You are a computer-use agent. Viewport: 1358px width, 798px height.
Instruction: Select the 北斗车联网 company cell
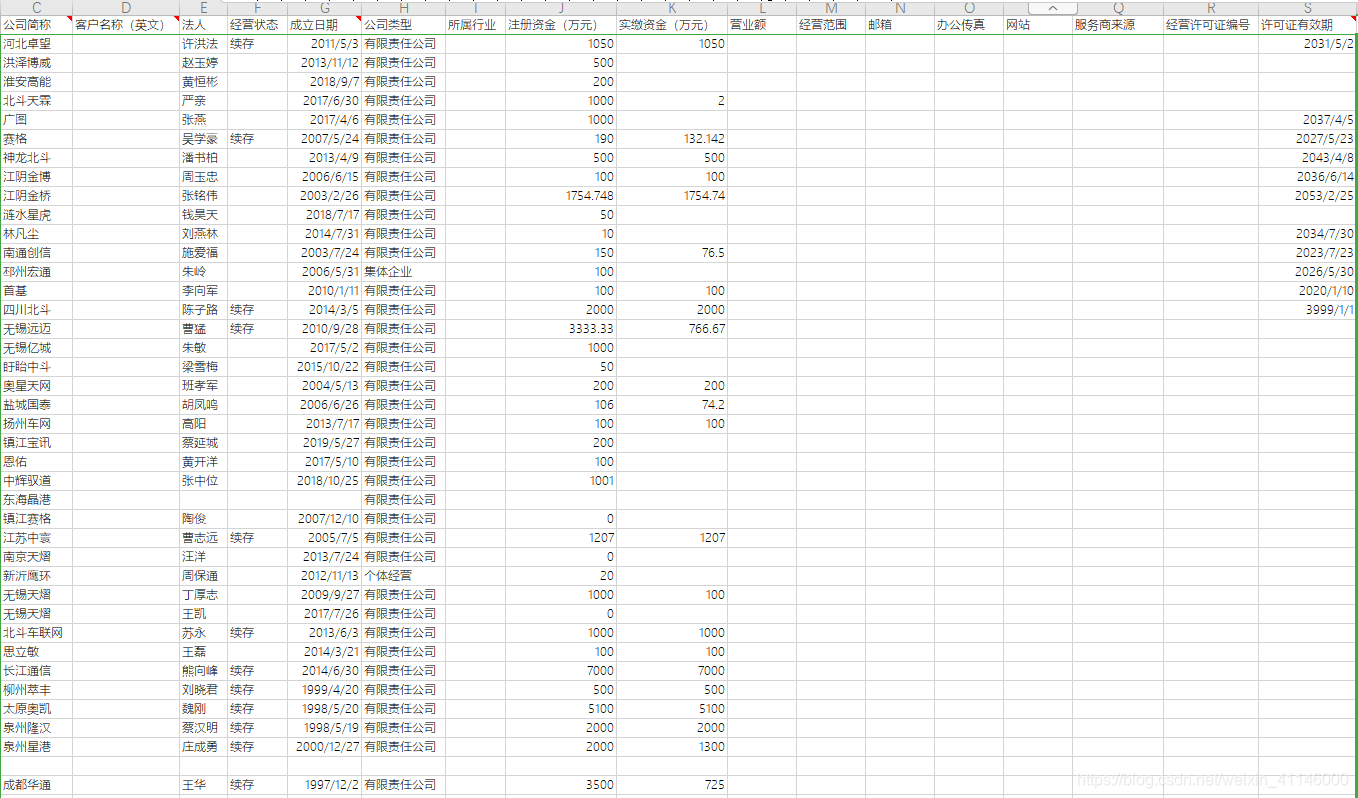[36, 632]
